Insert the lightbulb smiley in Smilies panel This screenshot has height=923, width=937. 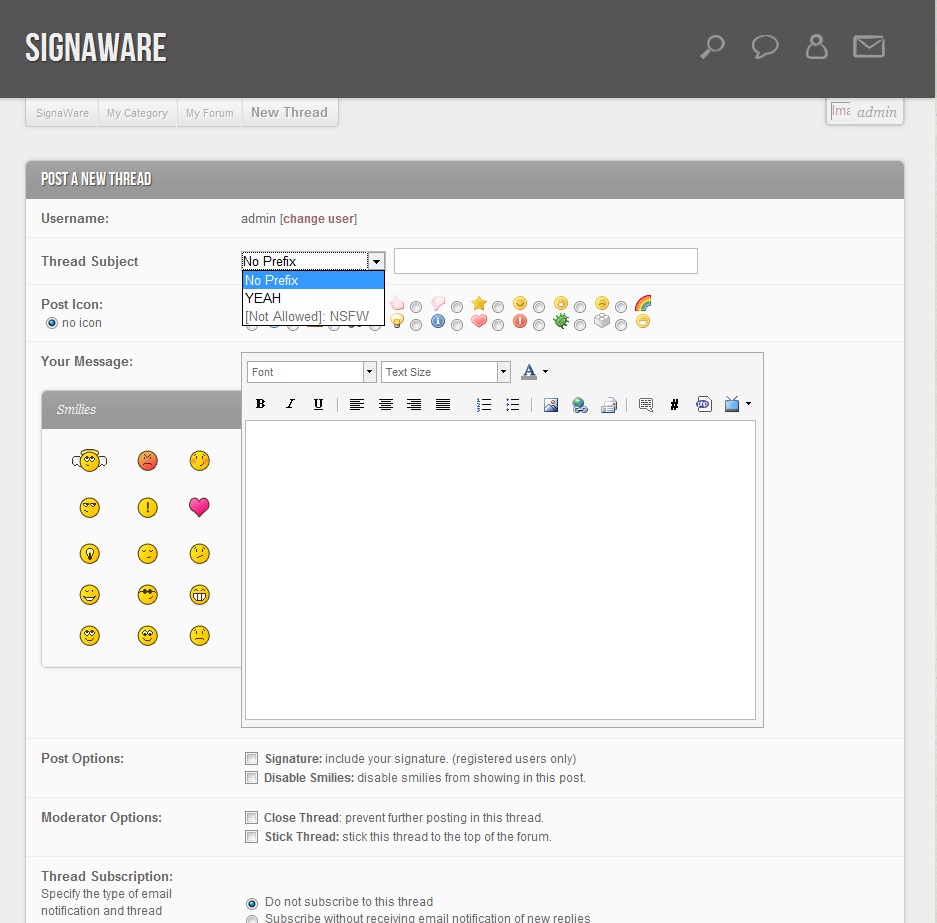[x=90, y=554]
